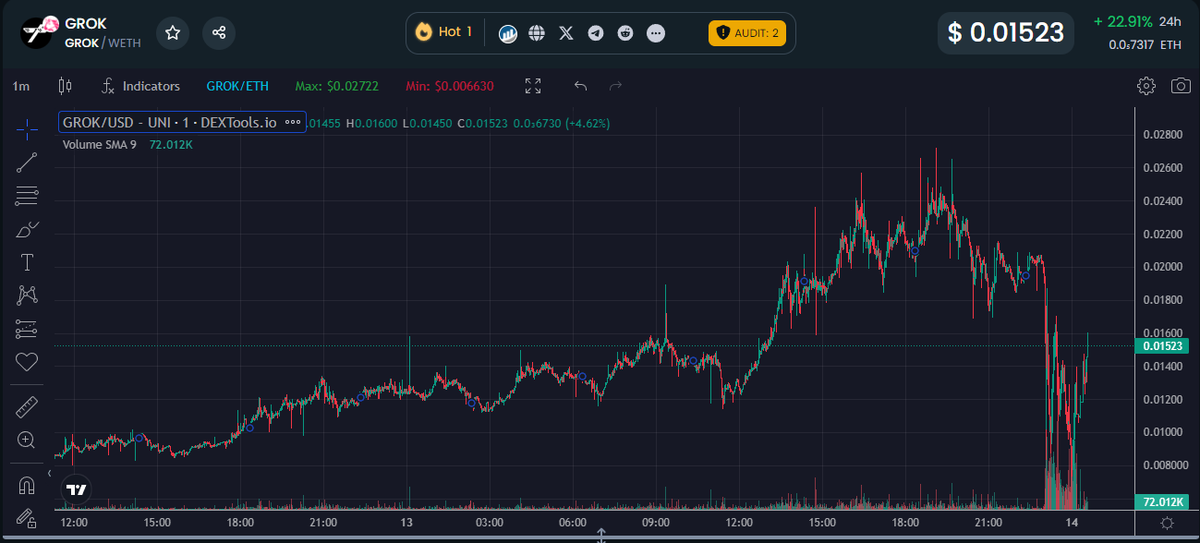Select the Fibonacci retracement tool
This screenshot has height=543, width=1200.
[x=27, y=196]
